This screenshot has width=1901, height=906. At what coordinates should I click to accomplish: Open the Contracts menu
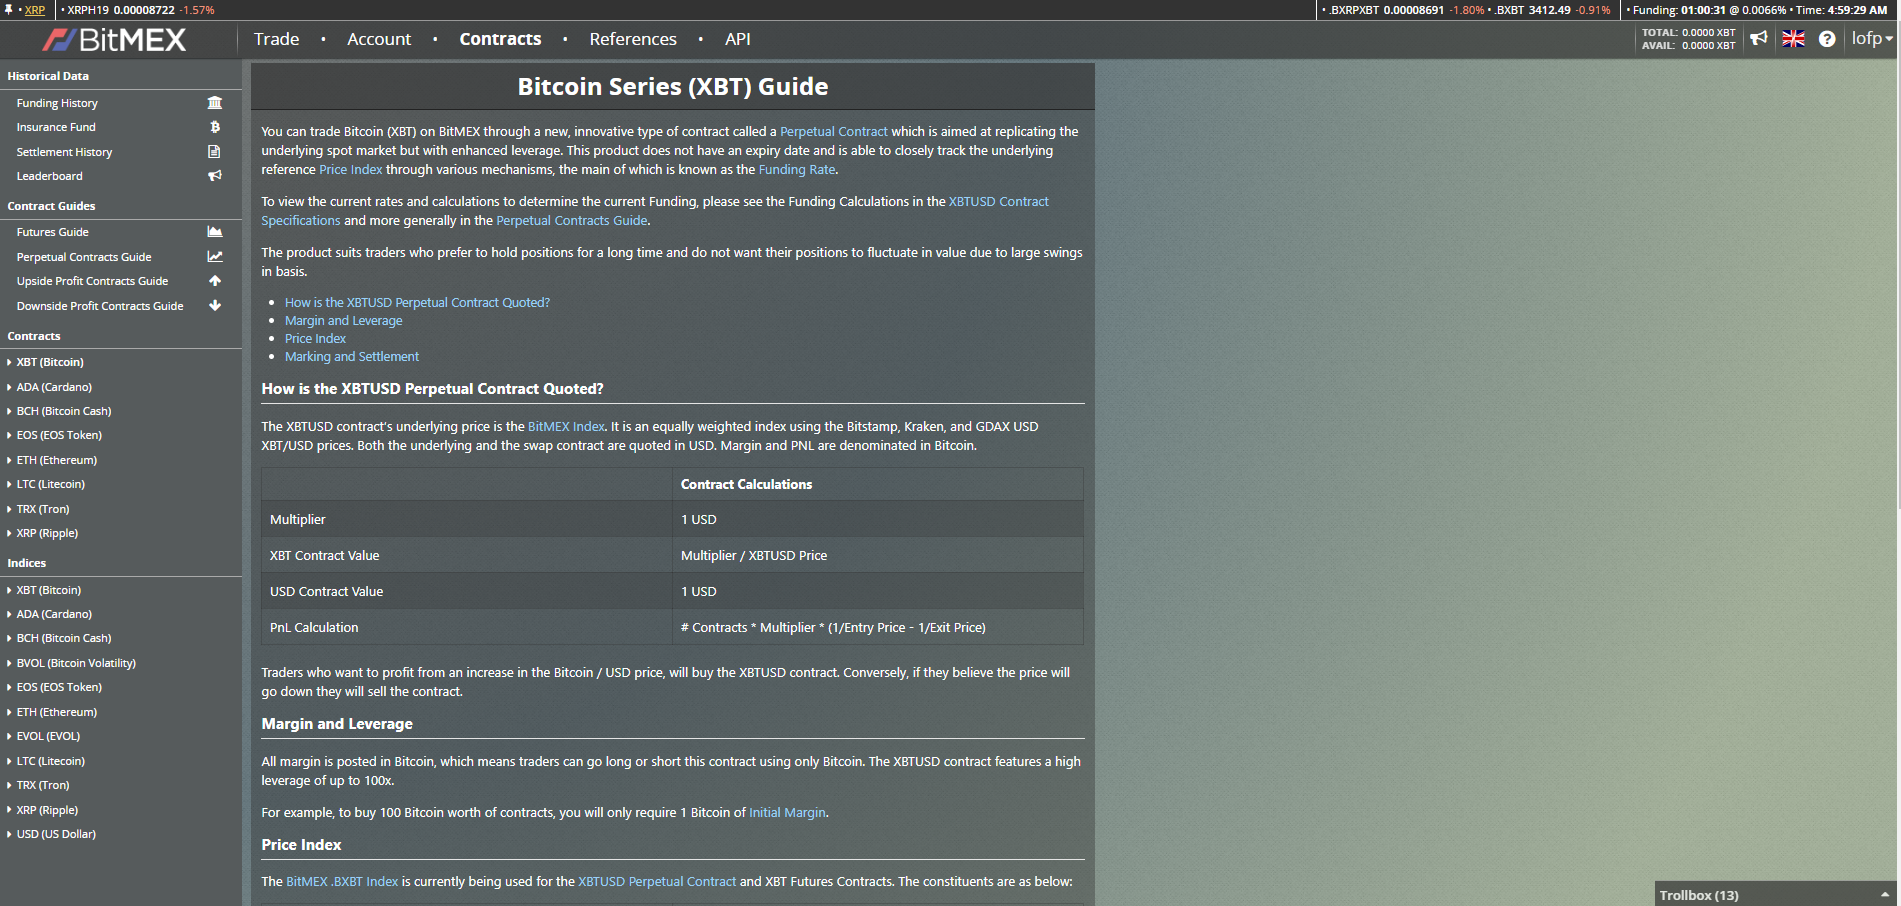tap(500, 39)
